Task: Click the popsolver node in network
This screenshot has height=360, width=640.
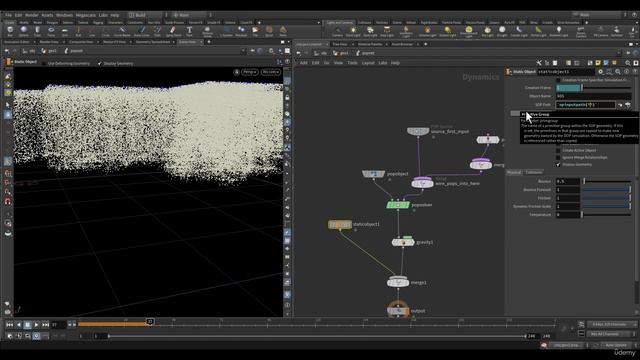Action: coord(398,204)
